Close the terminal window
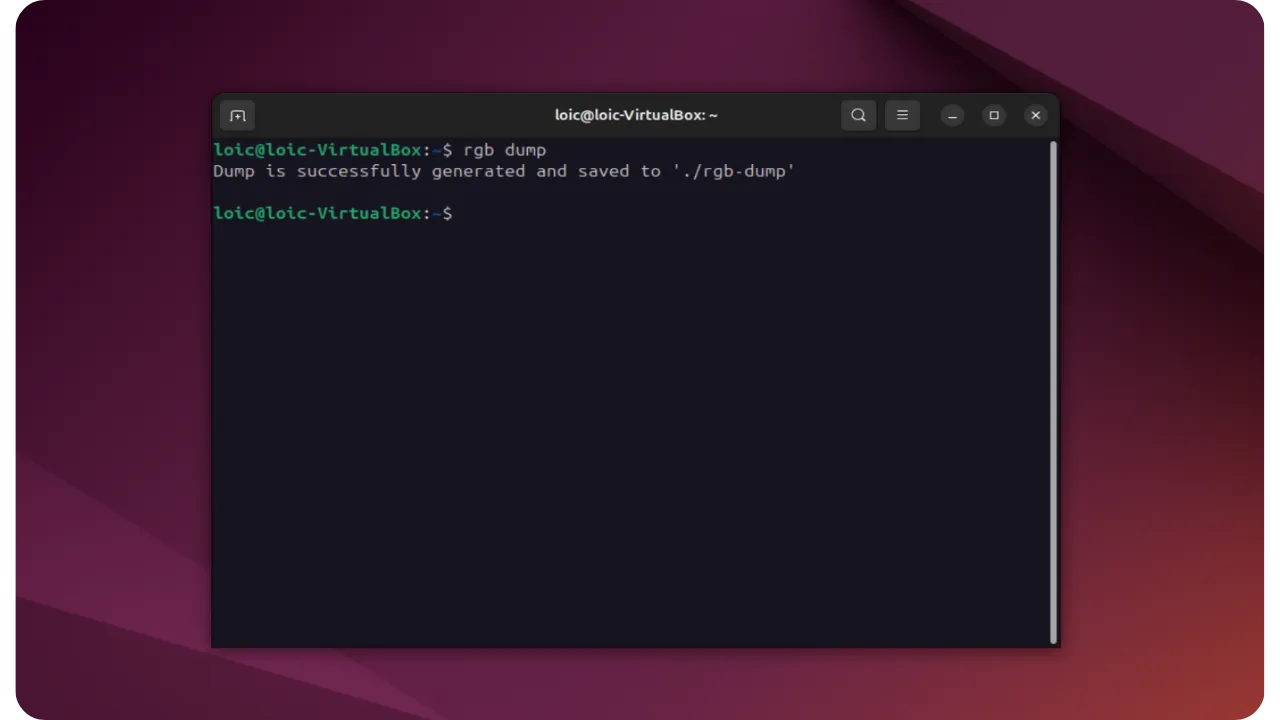This screenshot has height=720, width=1280. pyautogui.click(x=1035, y=115)
